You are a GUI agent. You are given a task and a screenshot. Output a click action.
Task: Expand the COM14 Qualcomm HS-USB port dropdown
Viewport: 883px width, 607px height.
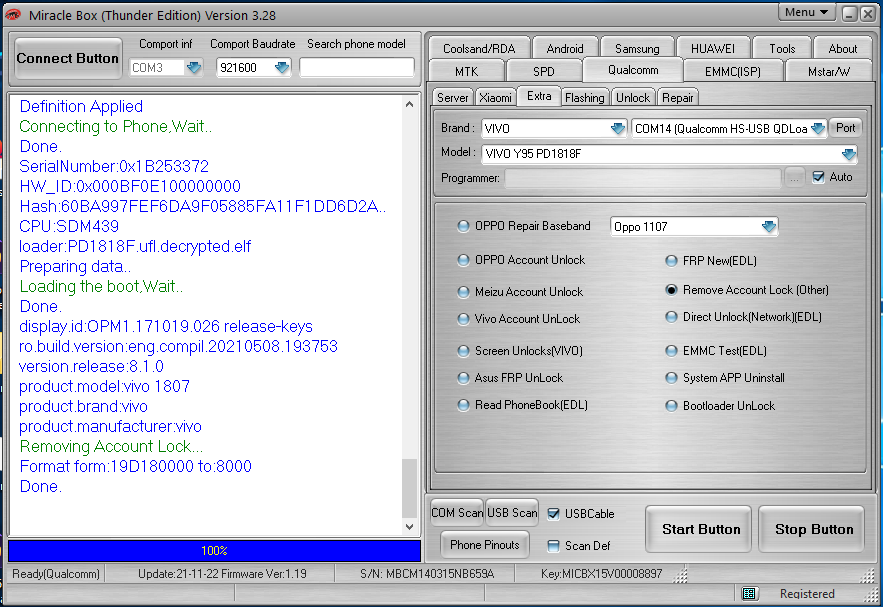click(818, 128)
